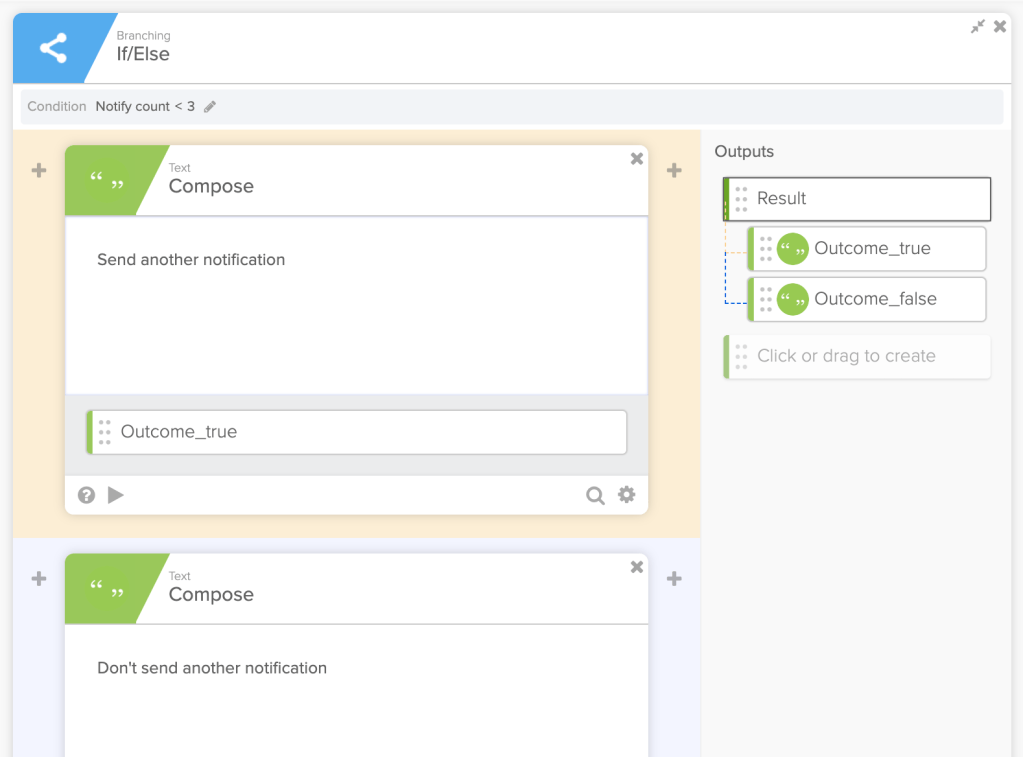Click the Outcome_false quote icon in Outputs

coord(793,299)
